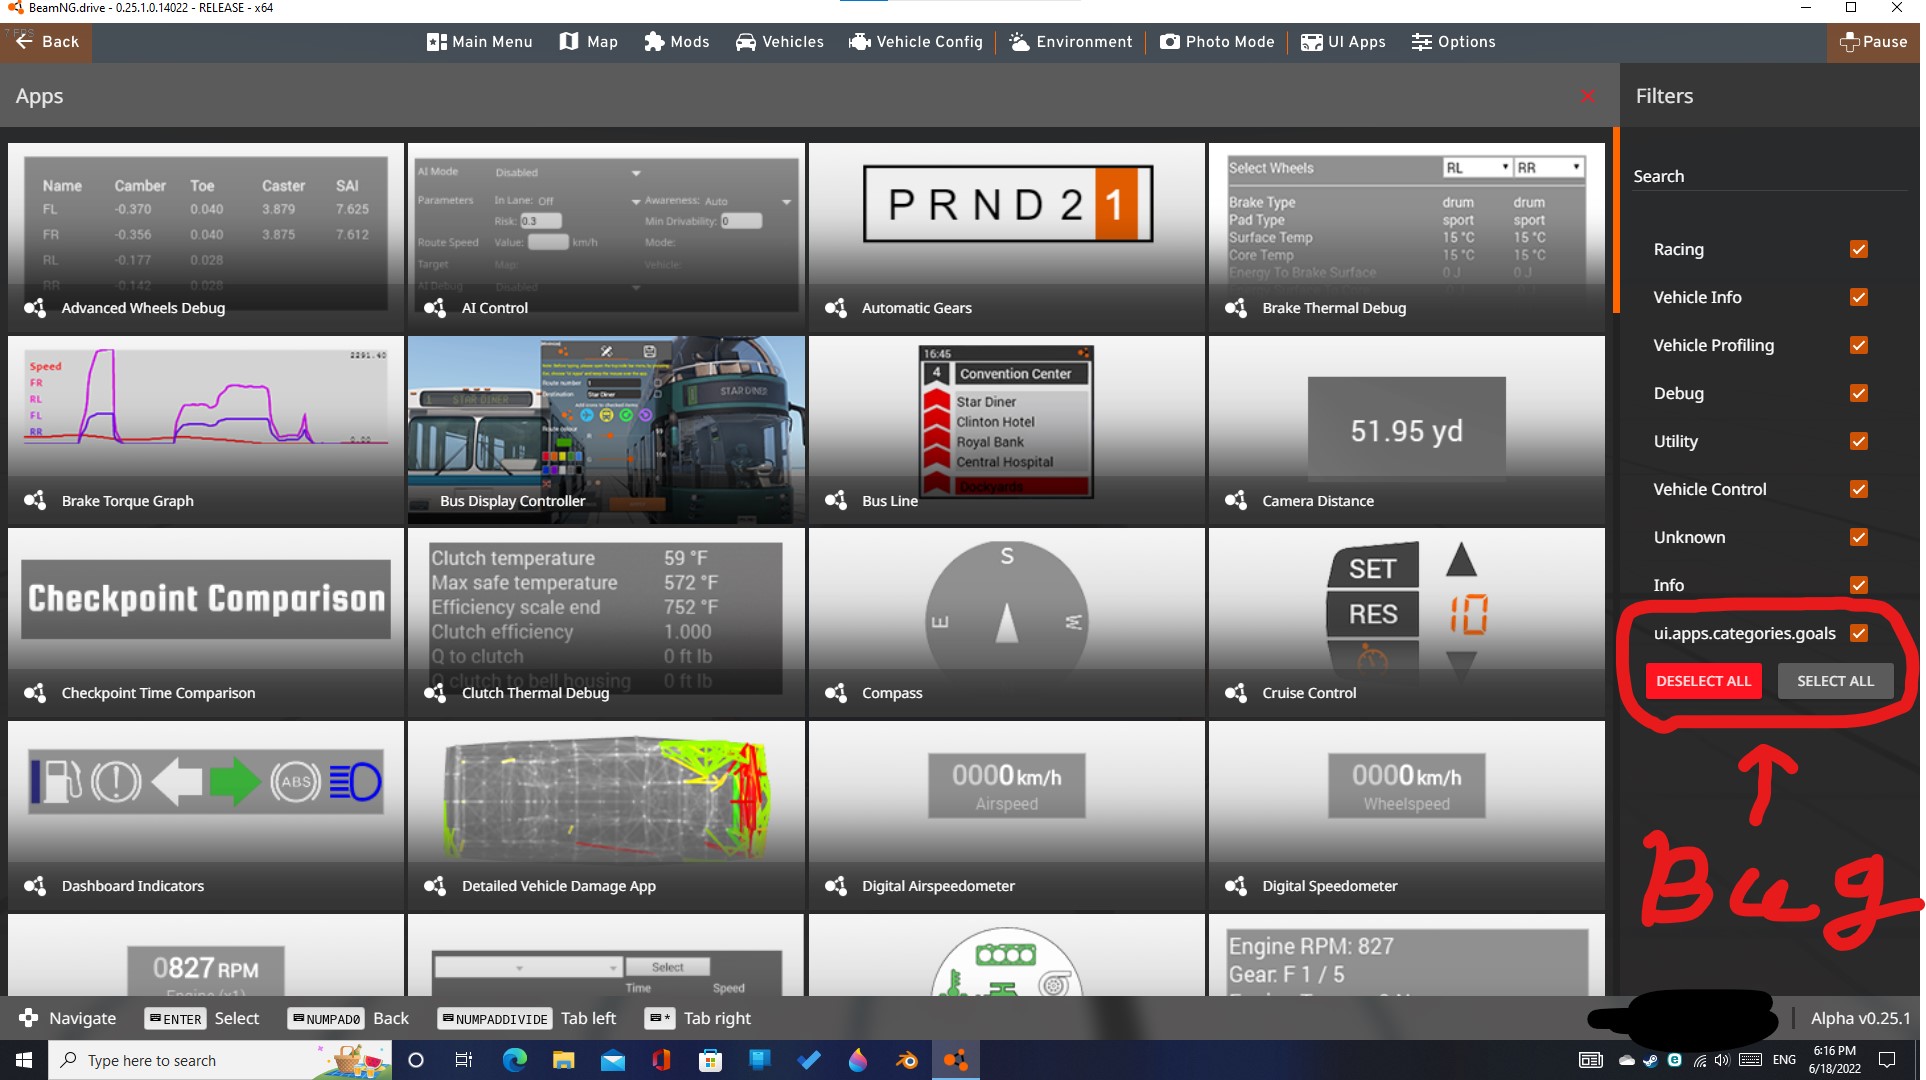
Task: Click the Filters Search field
Action: tap(1770, 176)
